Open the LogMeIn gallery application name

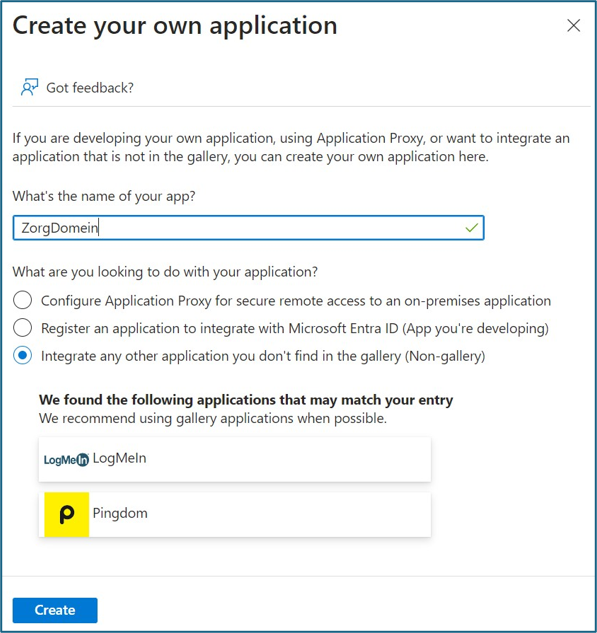pyautogui.click(x=119, y=458)
